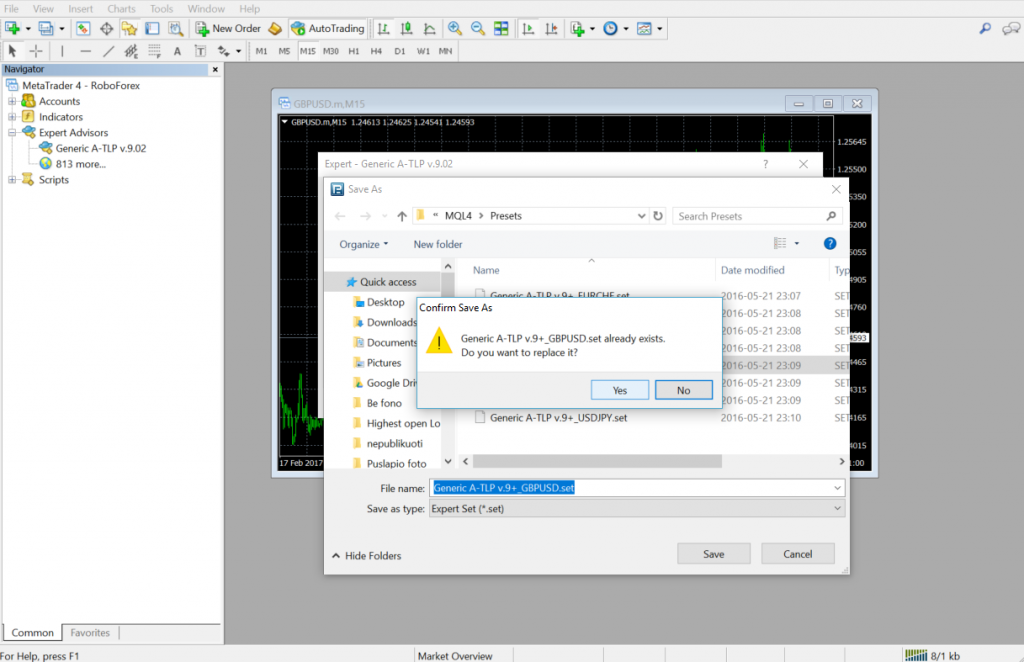Expand the Scripts tree node

click(12, 180)
